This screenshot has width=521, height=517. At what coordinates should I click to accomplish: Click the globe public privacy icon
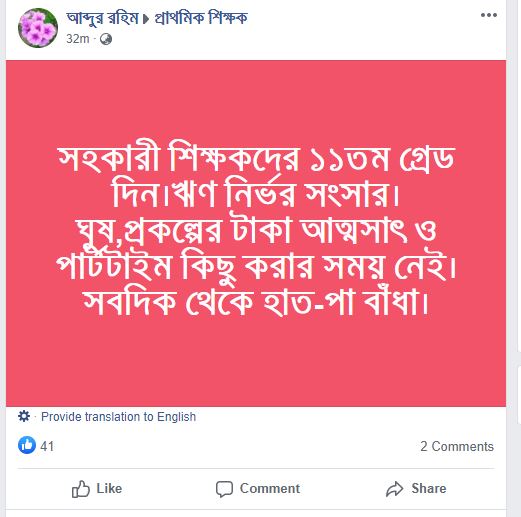(106, 39)
